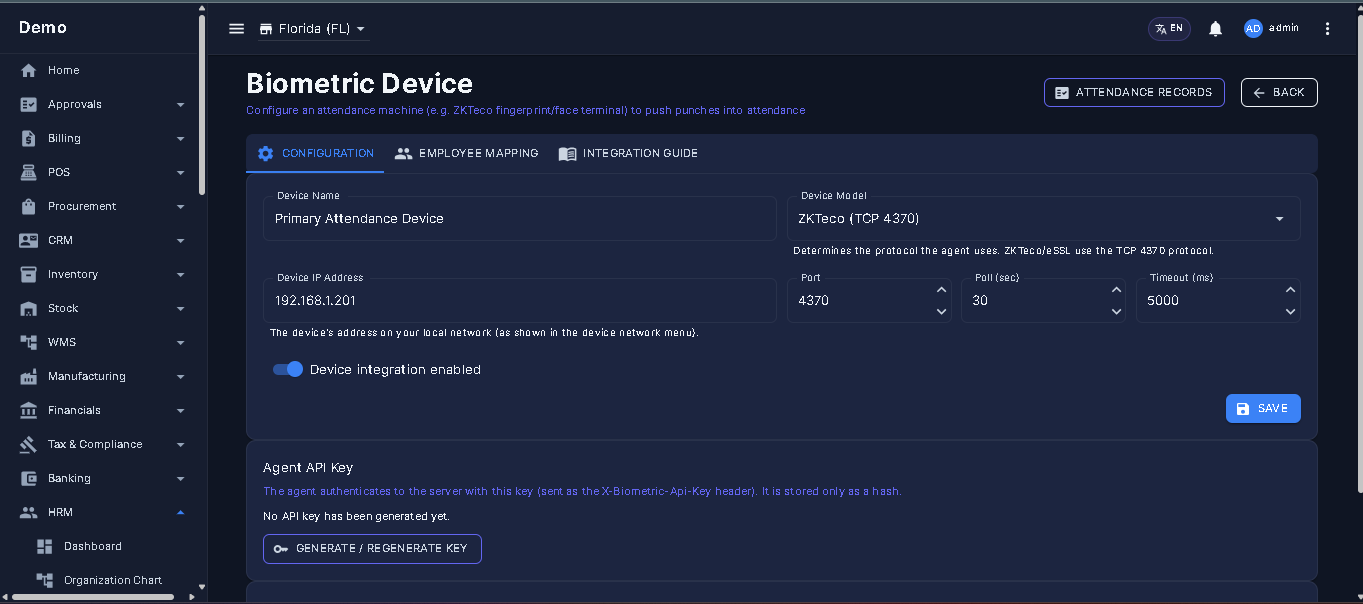Increase the Port value with up arrow
The width and height of the screenshot is (1363, 604).
941,290
